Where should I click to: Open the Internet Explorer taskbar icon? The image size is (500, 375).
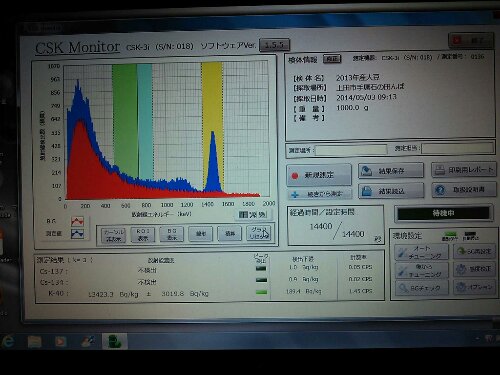[x=8, y=341]
